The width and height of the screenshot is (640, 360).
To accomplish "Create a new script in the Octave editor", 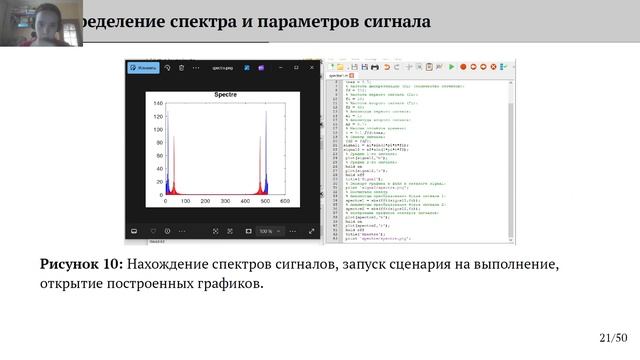I will [331, 67].
